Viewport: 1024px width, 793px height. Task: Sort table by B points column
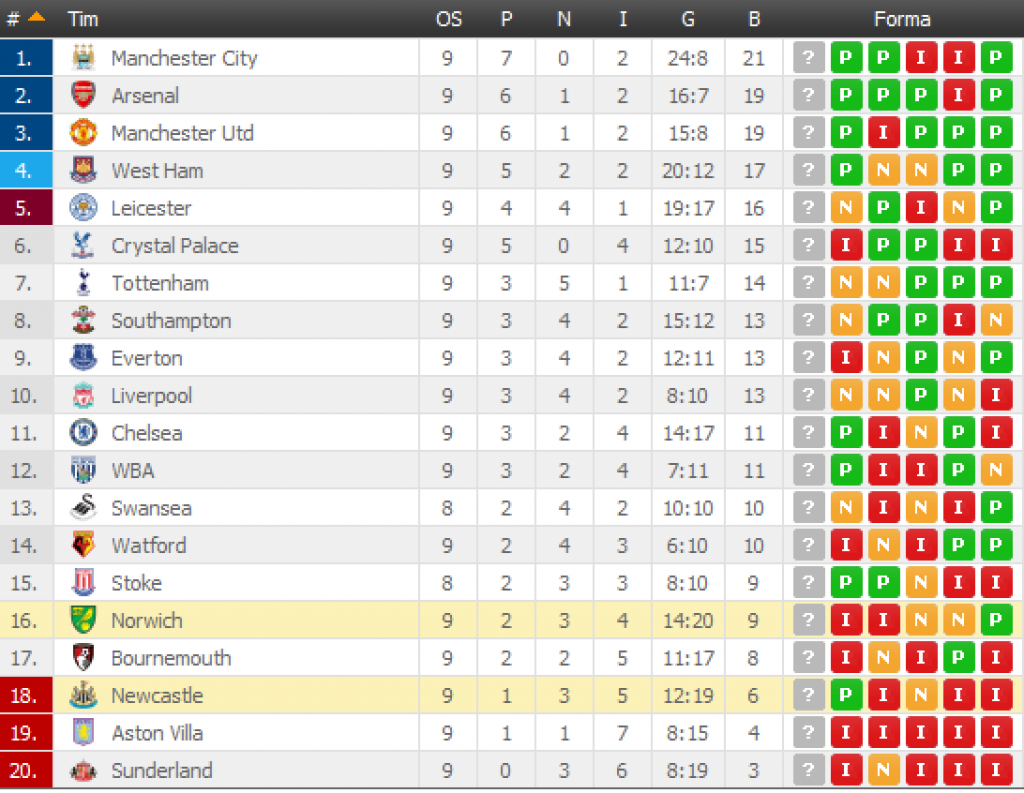(754, 19)
